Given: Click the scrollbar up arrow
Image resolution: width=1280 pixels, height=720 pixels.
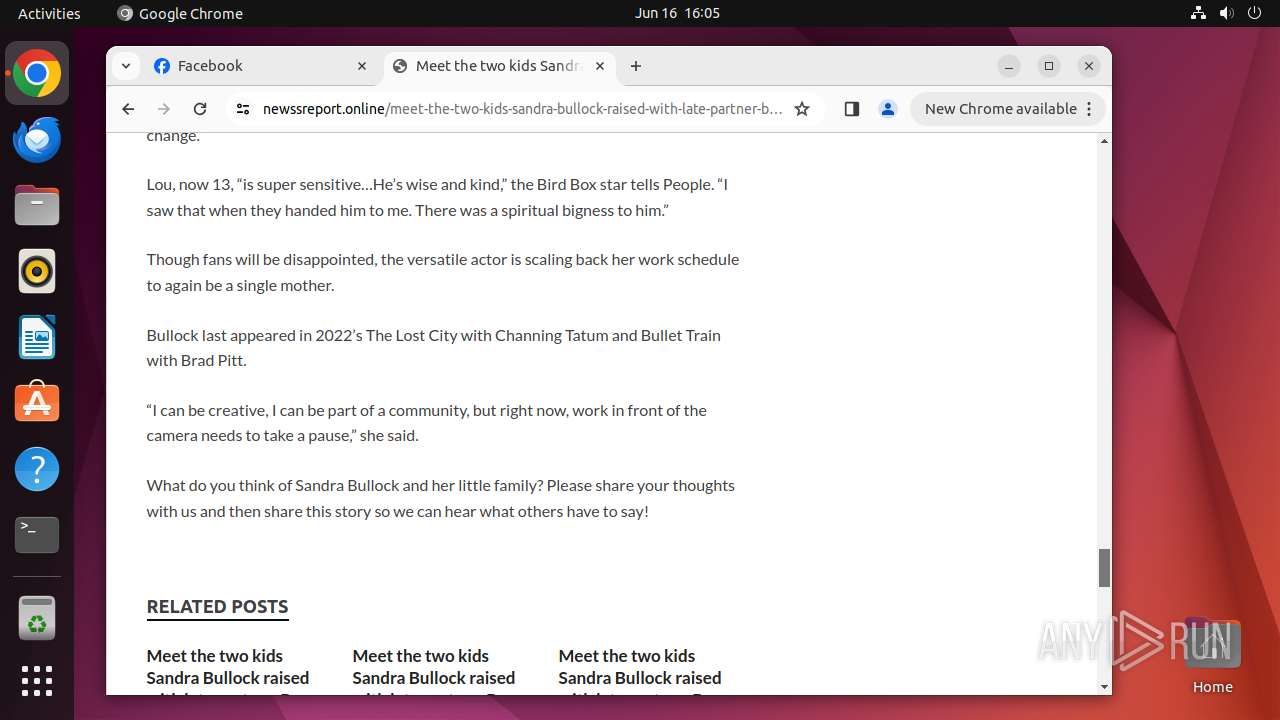Looking at the screenshot, I should point(1104,141).
